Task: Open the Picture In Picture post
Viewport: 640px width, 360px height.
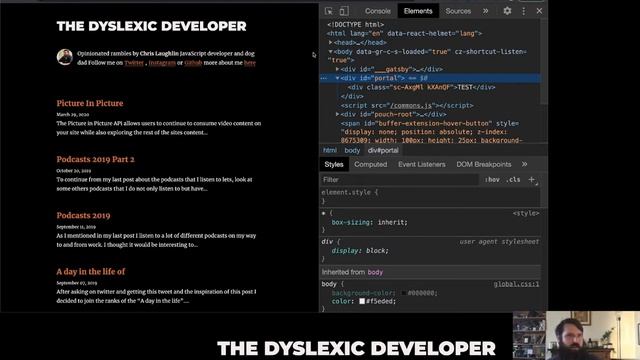Action: click(x=90, y=103)
